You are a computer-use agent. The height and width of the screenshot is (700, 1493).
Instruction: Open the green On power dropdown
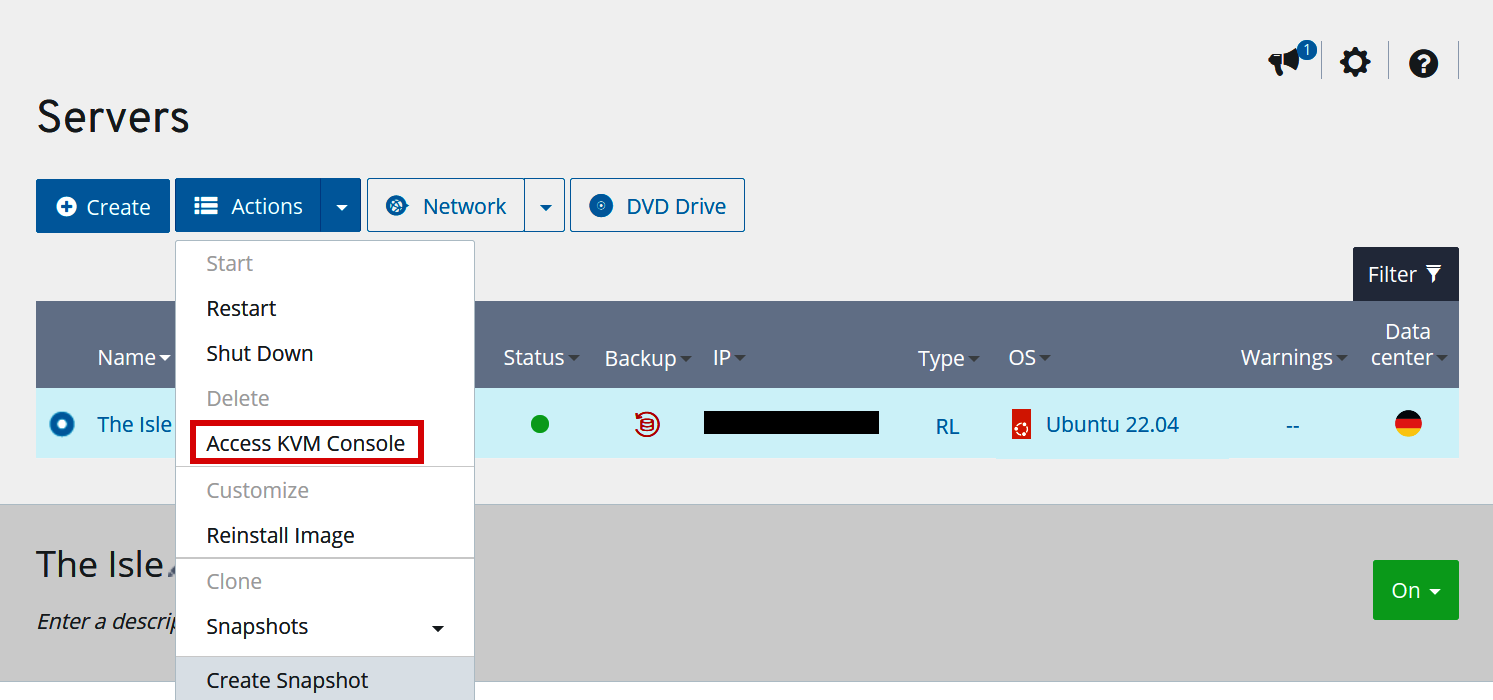click(x=1415, y=590)
